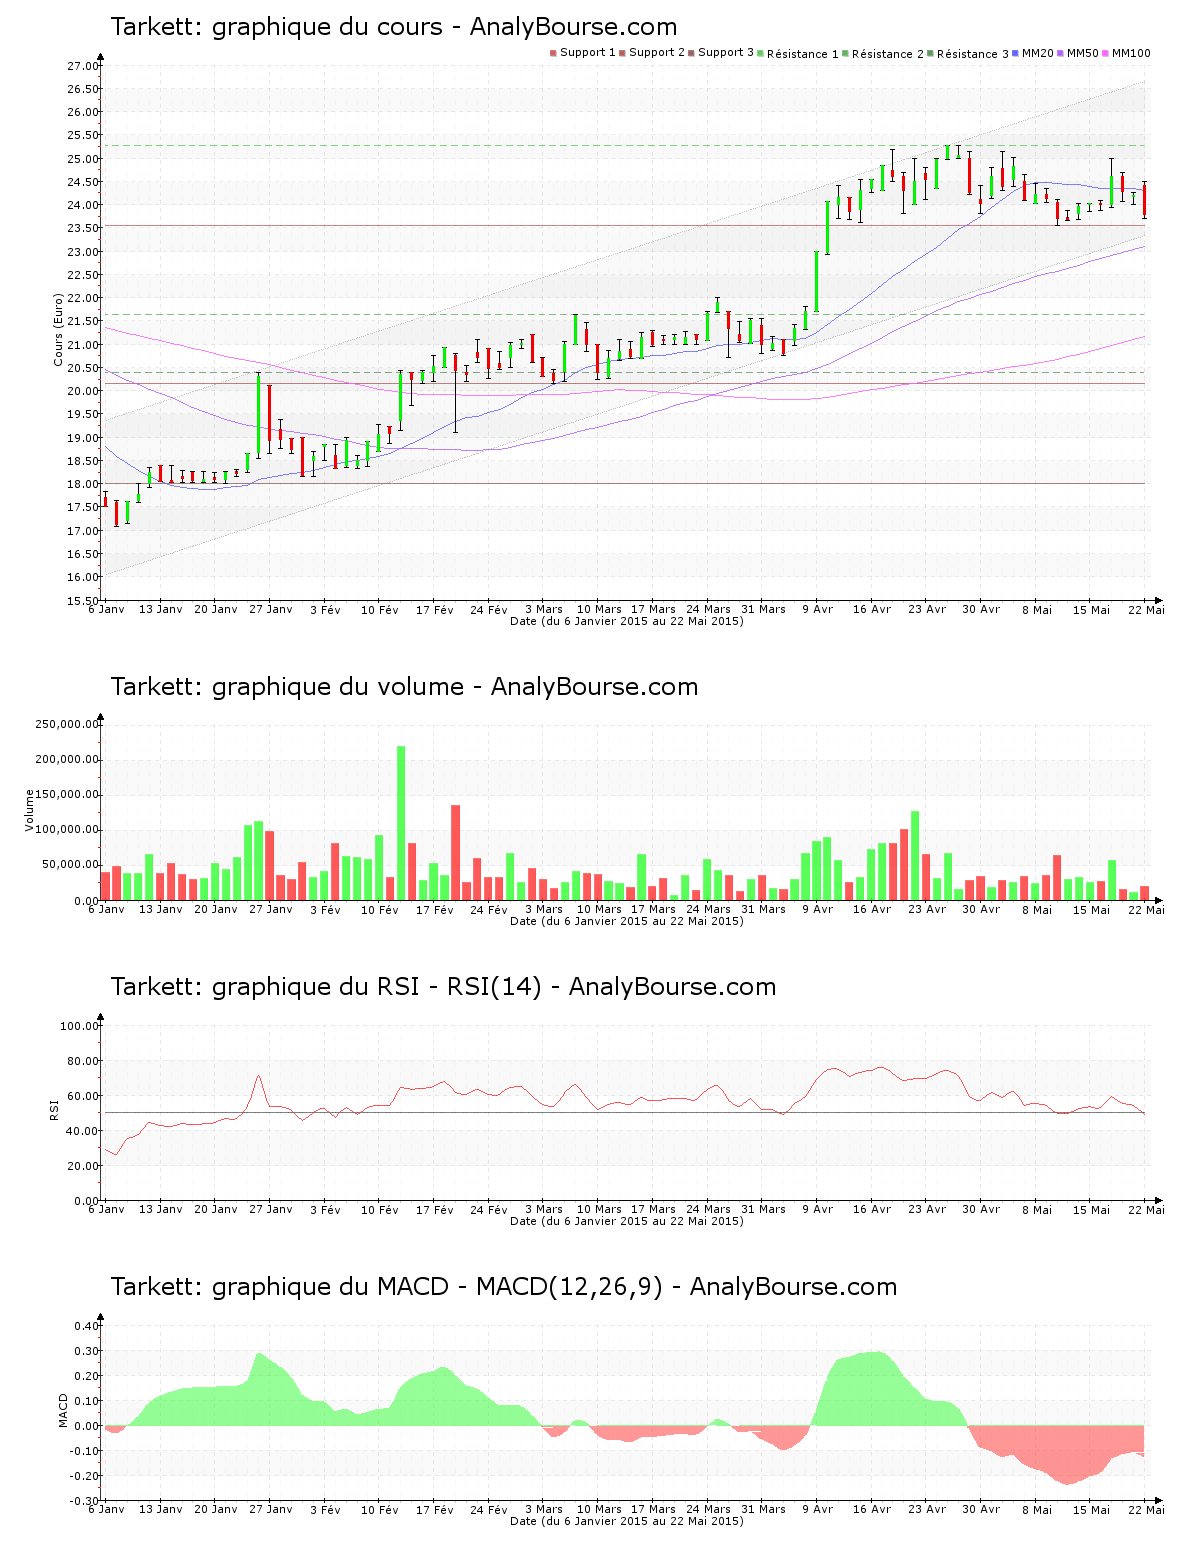Viewport: 1200px width, 1550px height.
Task: Click the 40.00 value on RSI axis
Action: 83,1131
